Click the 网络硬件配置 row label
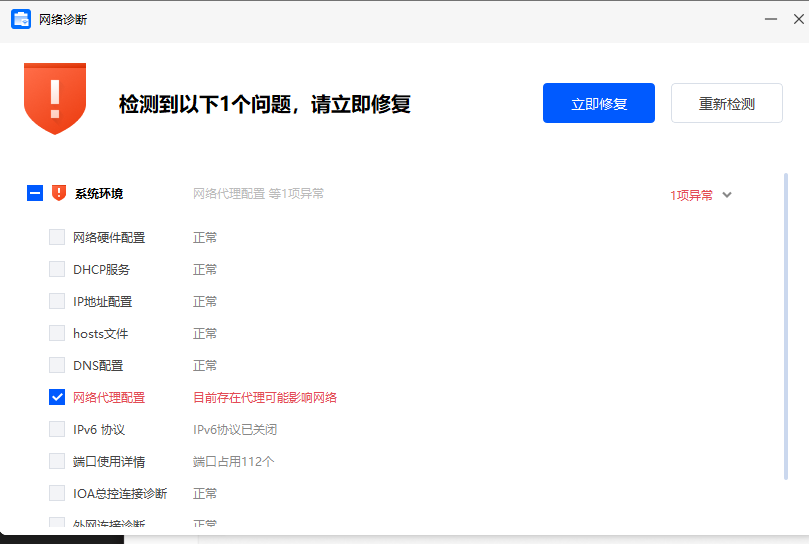Screen dimensions: 809x544 coord(109,237)
